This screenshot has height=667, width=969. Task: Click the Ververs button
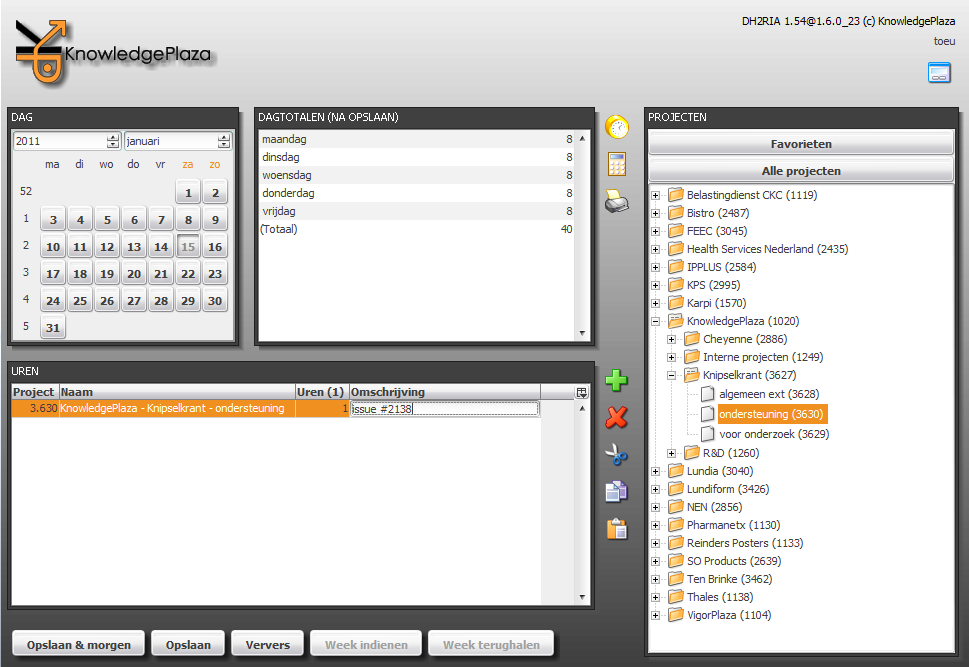[268, 645]
